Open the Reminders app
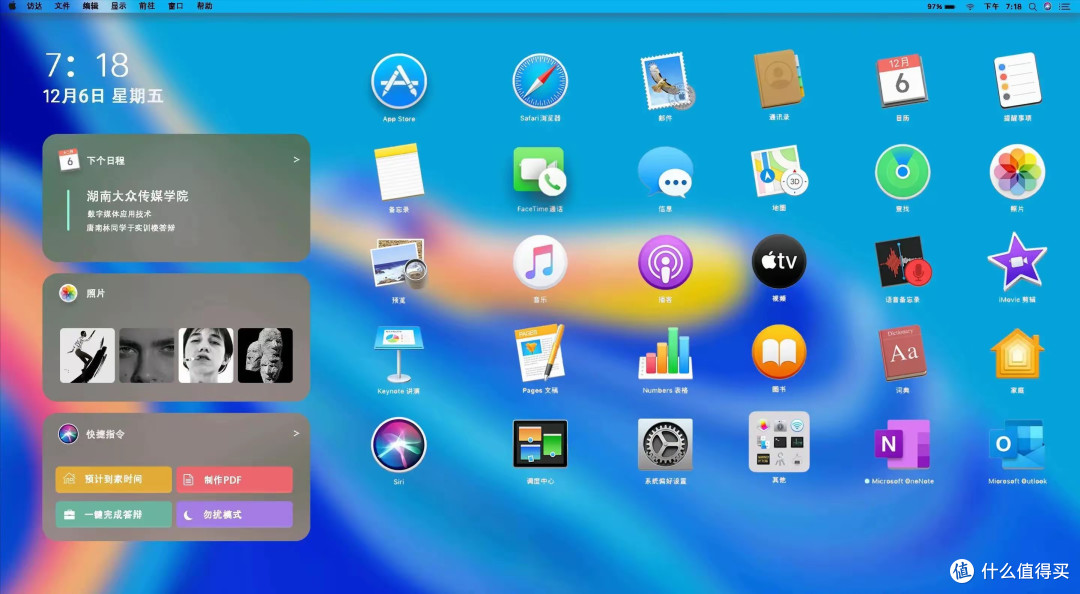The image size is (1080, 594). pos(1017,81)
